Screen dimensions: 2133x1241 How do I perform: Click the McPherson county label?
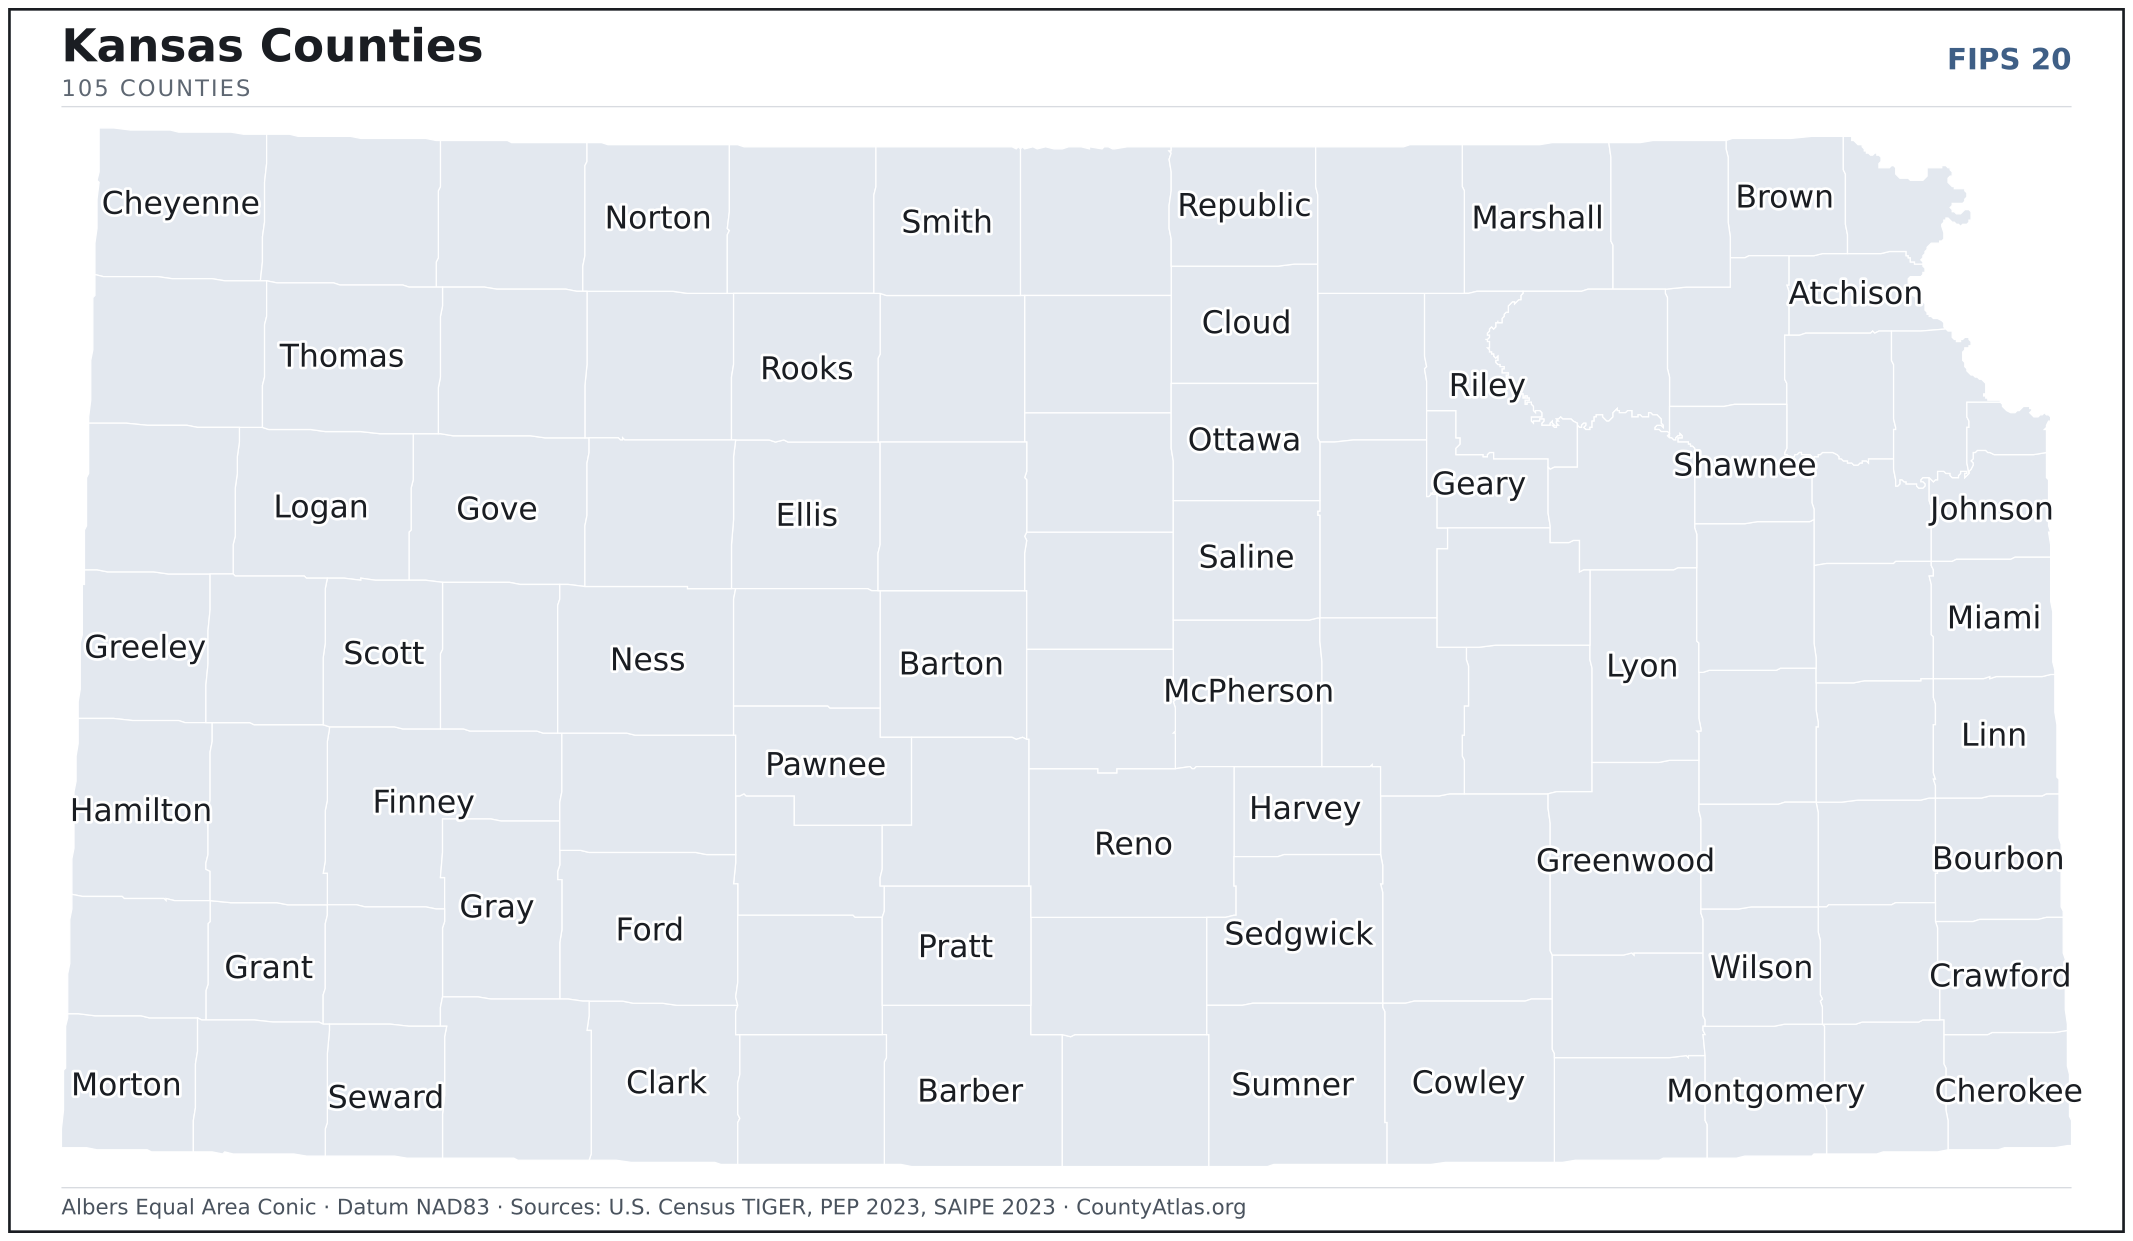coord(1248,691)
